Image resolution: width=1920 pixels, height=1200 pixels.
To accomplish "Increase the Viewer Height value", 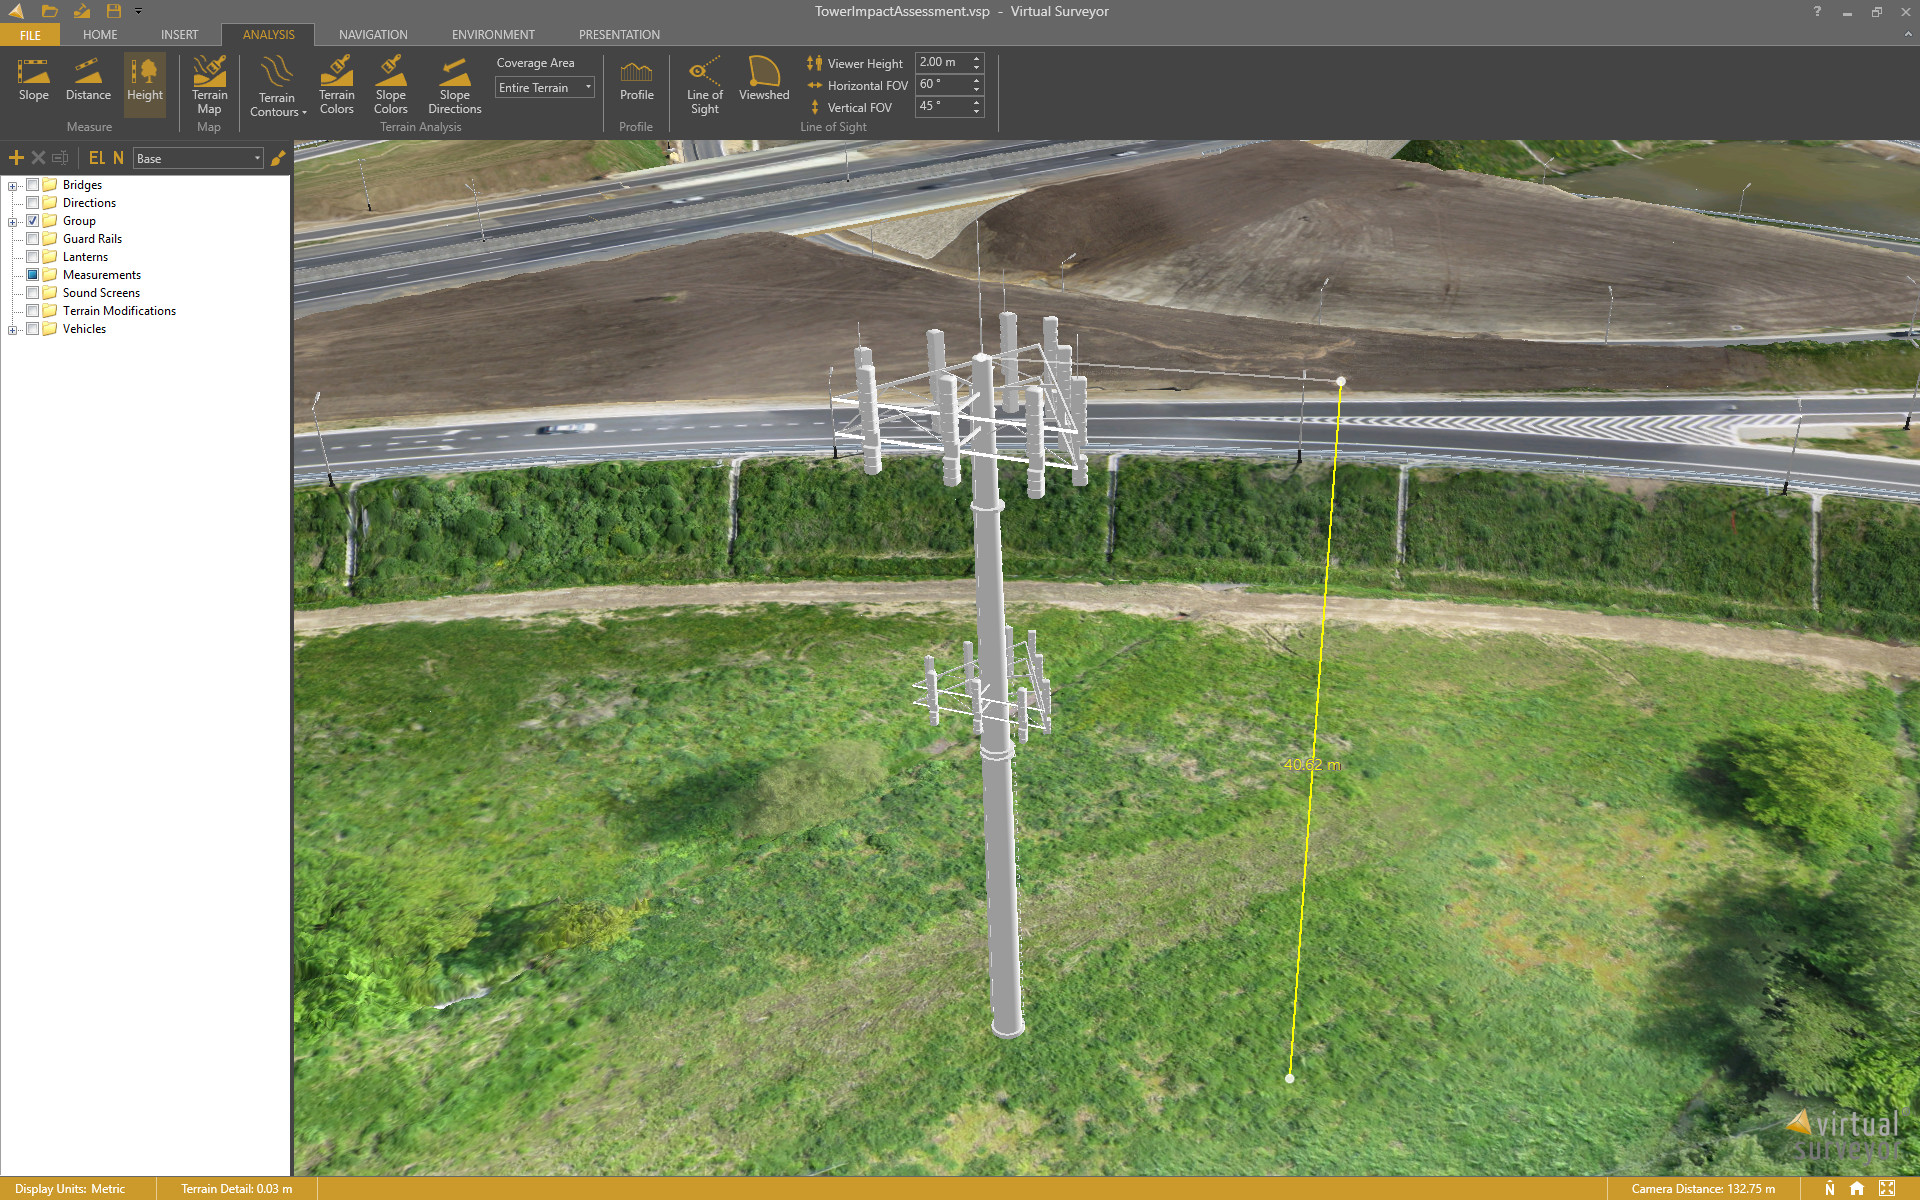I will click(977, 58).
